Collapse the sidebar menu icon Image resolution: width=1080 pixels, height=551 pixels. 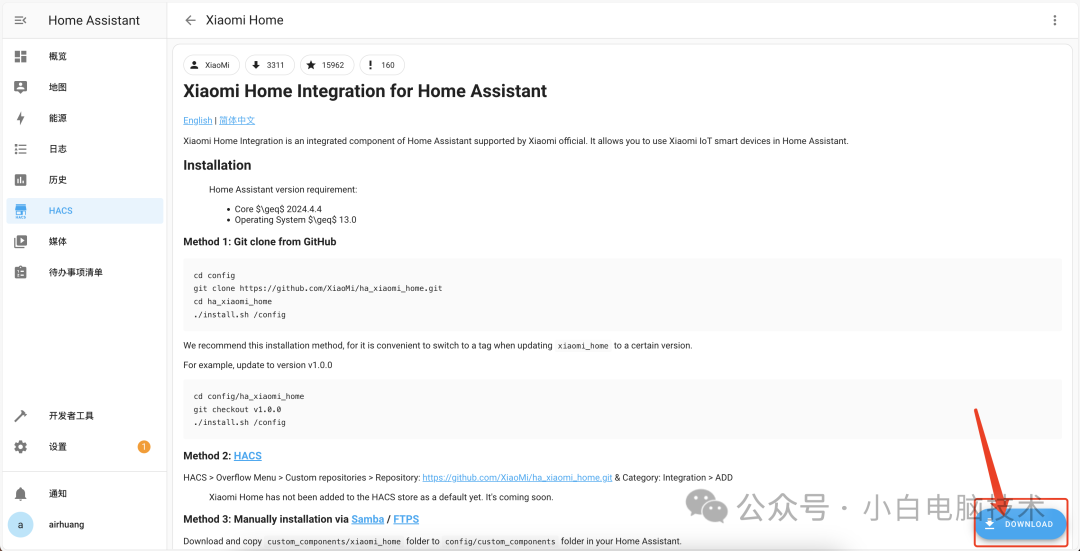pos(21,21)
